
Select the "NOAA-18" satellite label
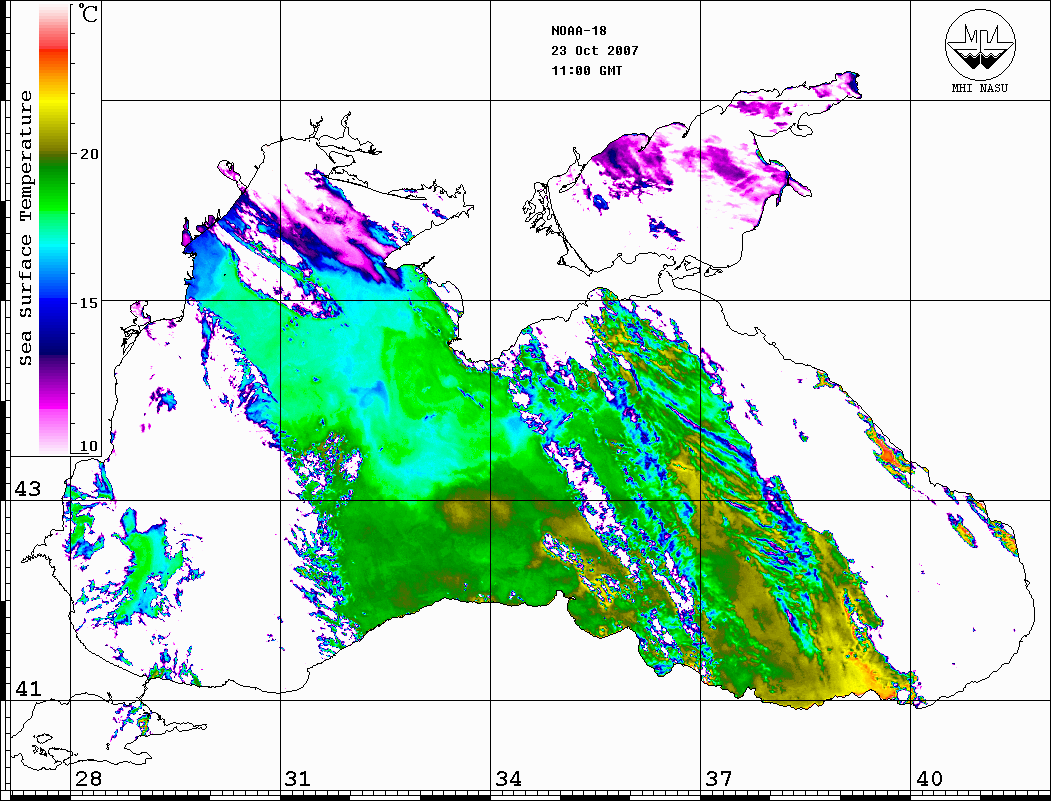[579, 31]
